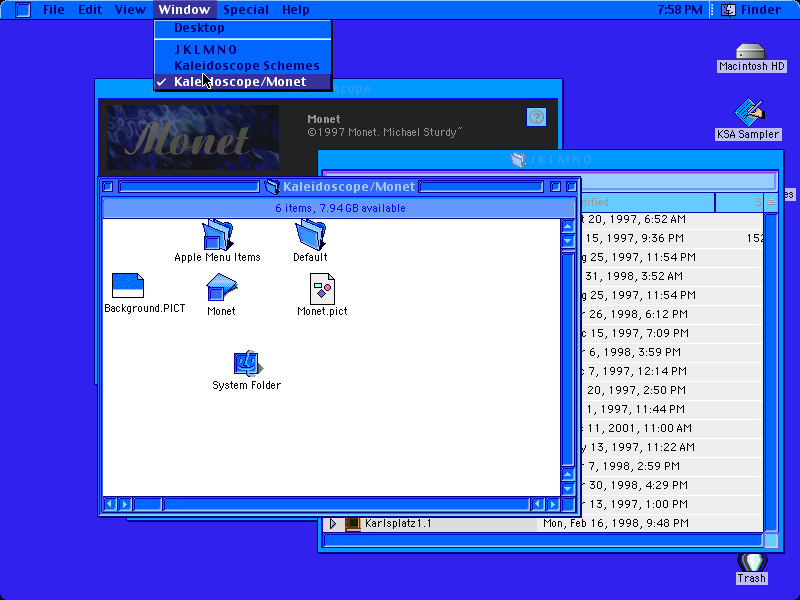Select the Default folder icon
Screen dimensions: 800x600
[x=310, y=235]
